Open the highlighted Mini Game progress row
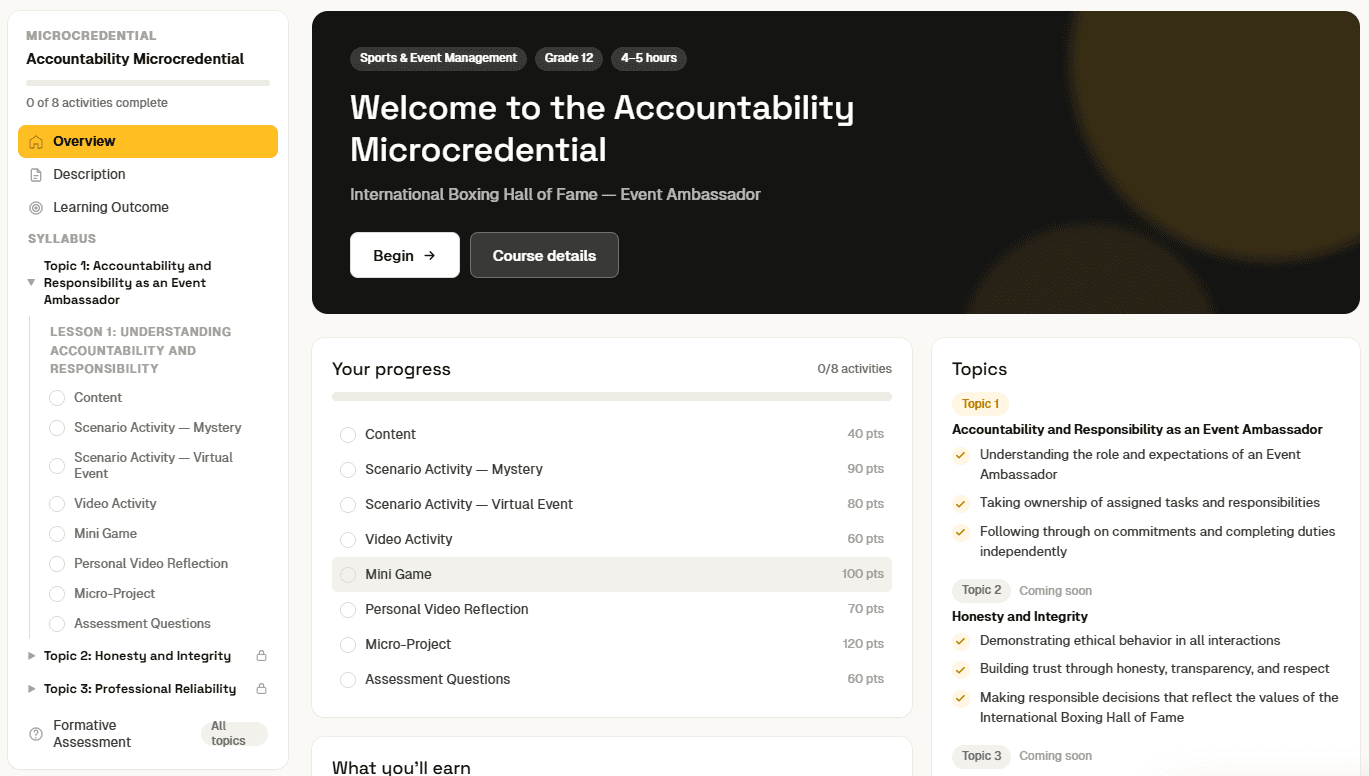Screen dimensions: 1369x776 (612, 574)
